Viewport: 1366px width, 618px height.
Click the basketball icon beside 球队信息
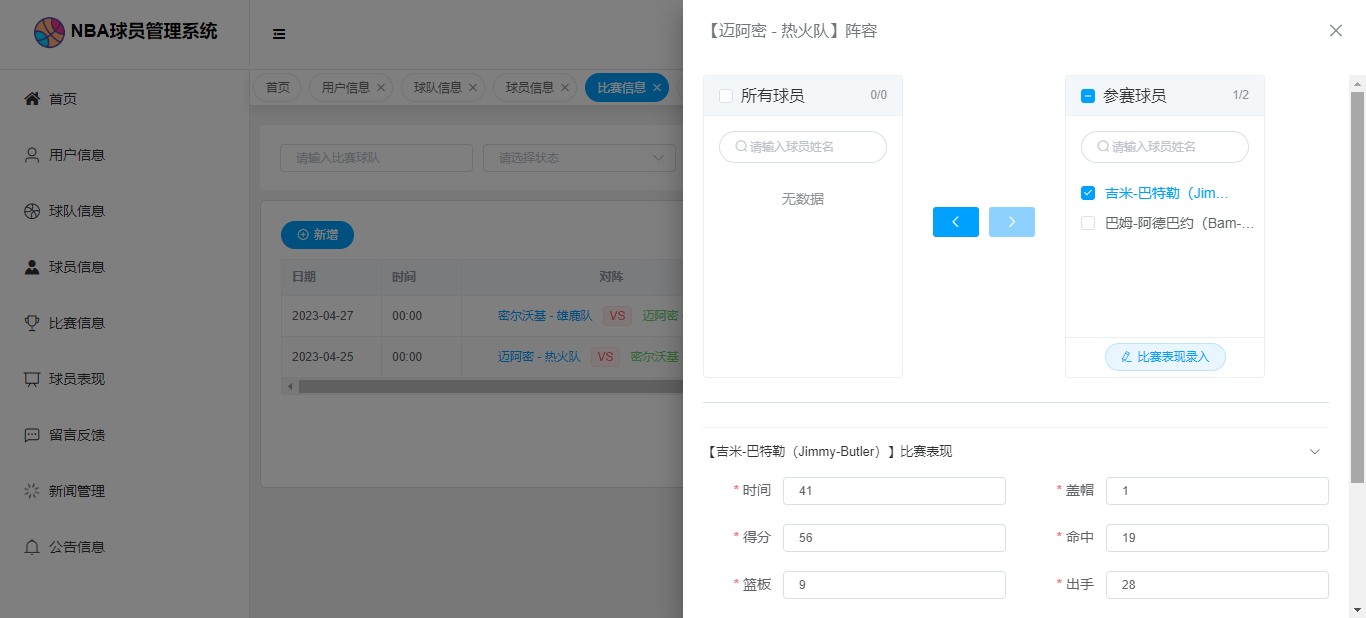32,211
